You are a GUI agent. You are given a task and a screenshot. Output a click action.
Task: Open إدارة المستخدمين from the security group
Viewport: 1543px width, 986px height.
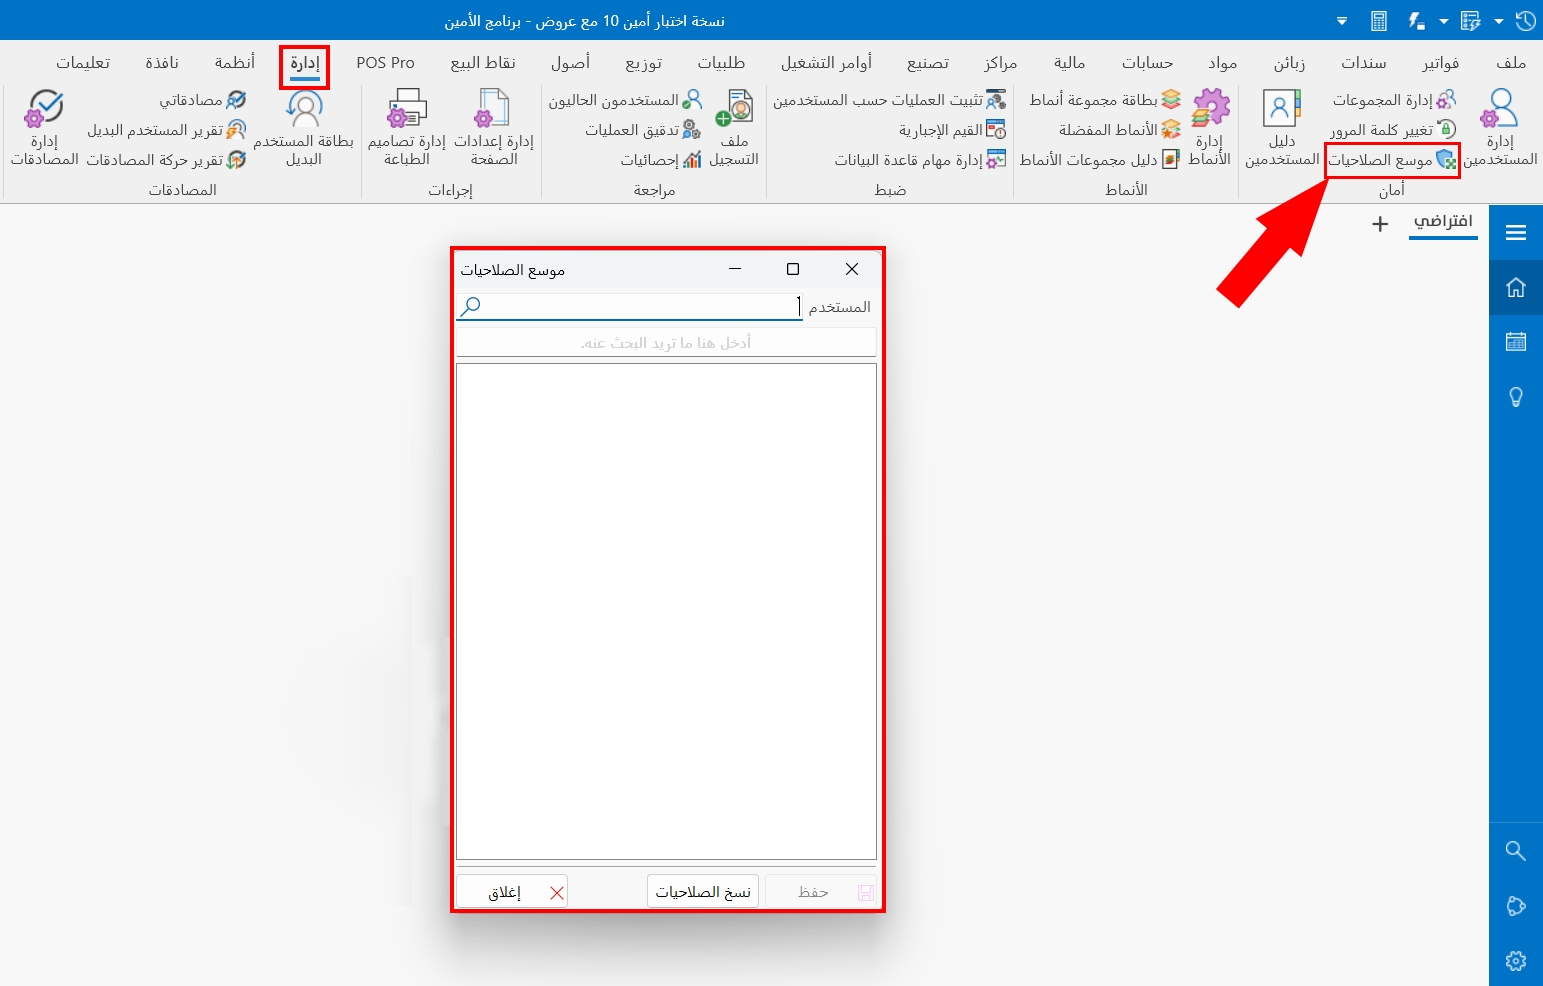tap(1499, 125)
